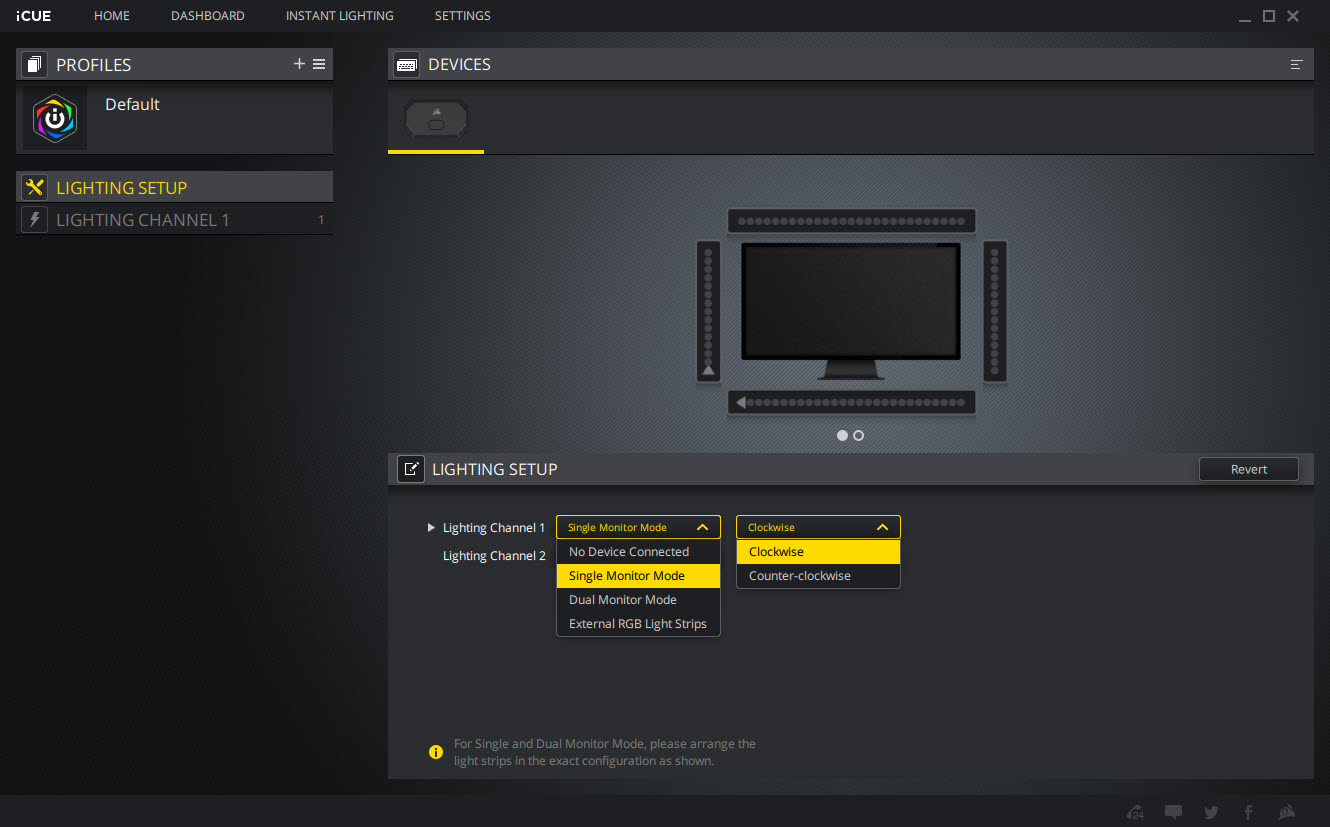Click the top LED strip in preview
Screen dimensions: 1330x827
pos(851,221)
